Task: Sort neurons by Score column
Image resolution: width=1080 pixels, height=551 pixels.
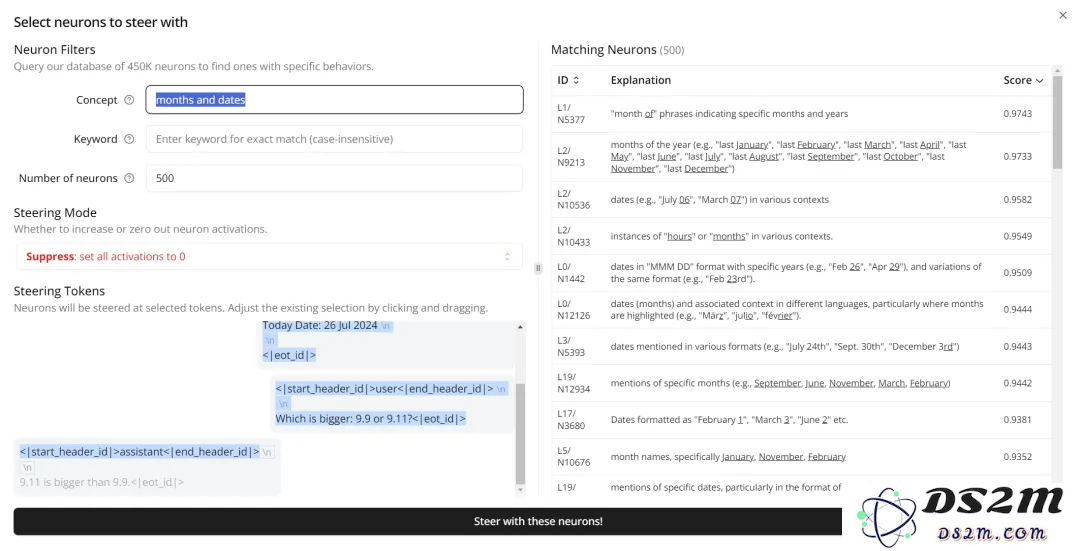Action: point(1023,81)
